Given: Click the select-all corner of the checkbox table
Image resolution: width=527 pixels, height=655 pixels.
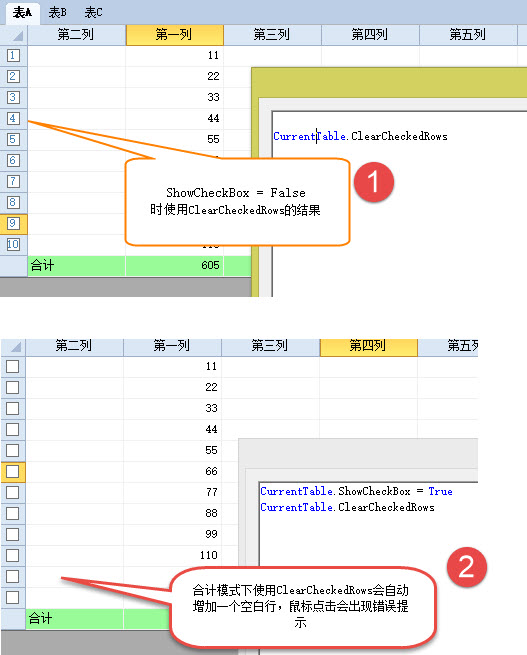Looking at the screenshot, I should point(13,347).
